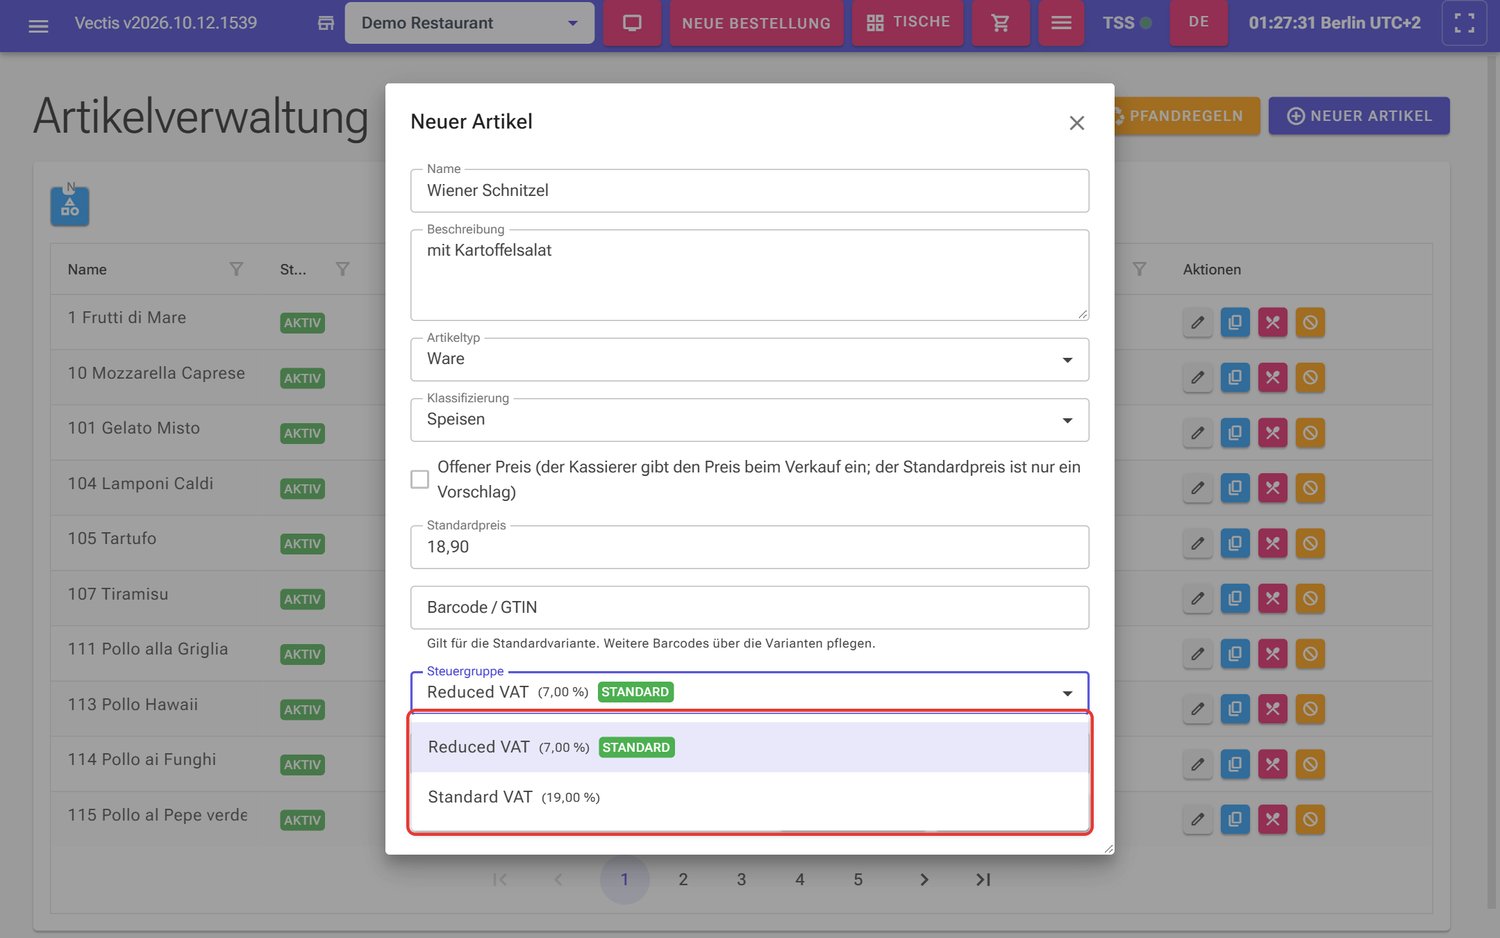Click the Standardpreis field
1500x938 pixels.
749,547
